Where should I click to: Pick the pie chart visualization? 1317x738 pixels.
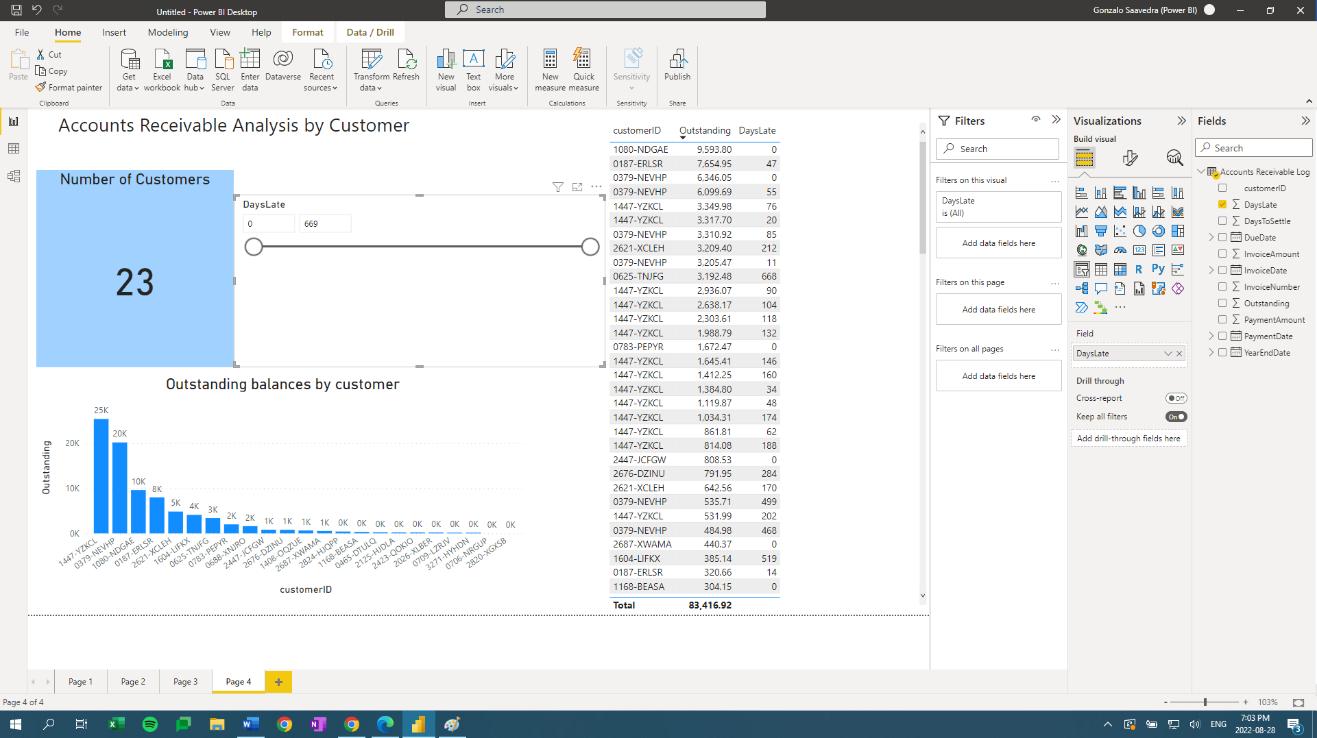pos(1139,231)
